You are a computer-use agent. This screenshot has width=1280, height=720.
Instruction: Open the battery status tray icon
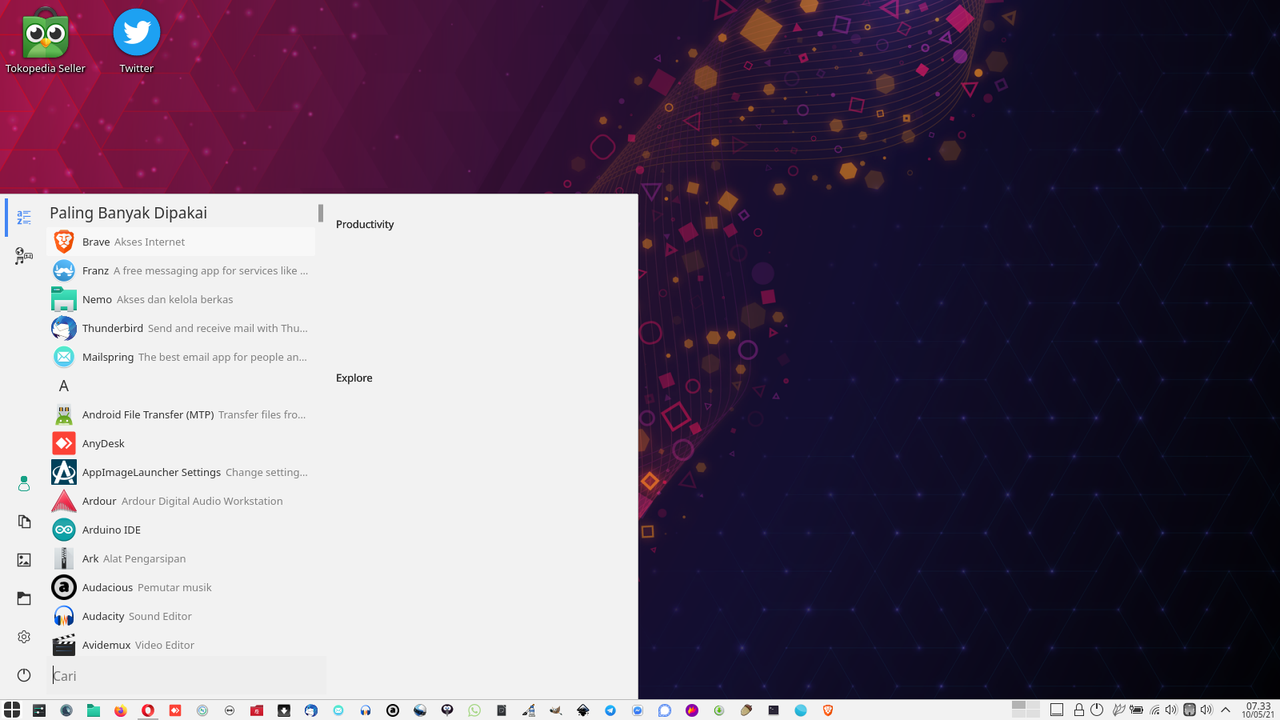pyautogui.click(x=1136, y=710)
